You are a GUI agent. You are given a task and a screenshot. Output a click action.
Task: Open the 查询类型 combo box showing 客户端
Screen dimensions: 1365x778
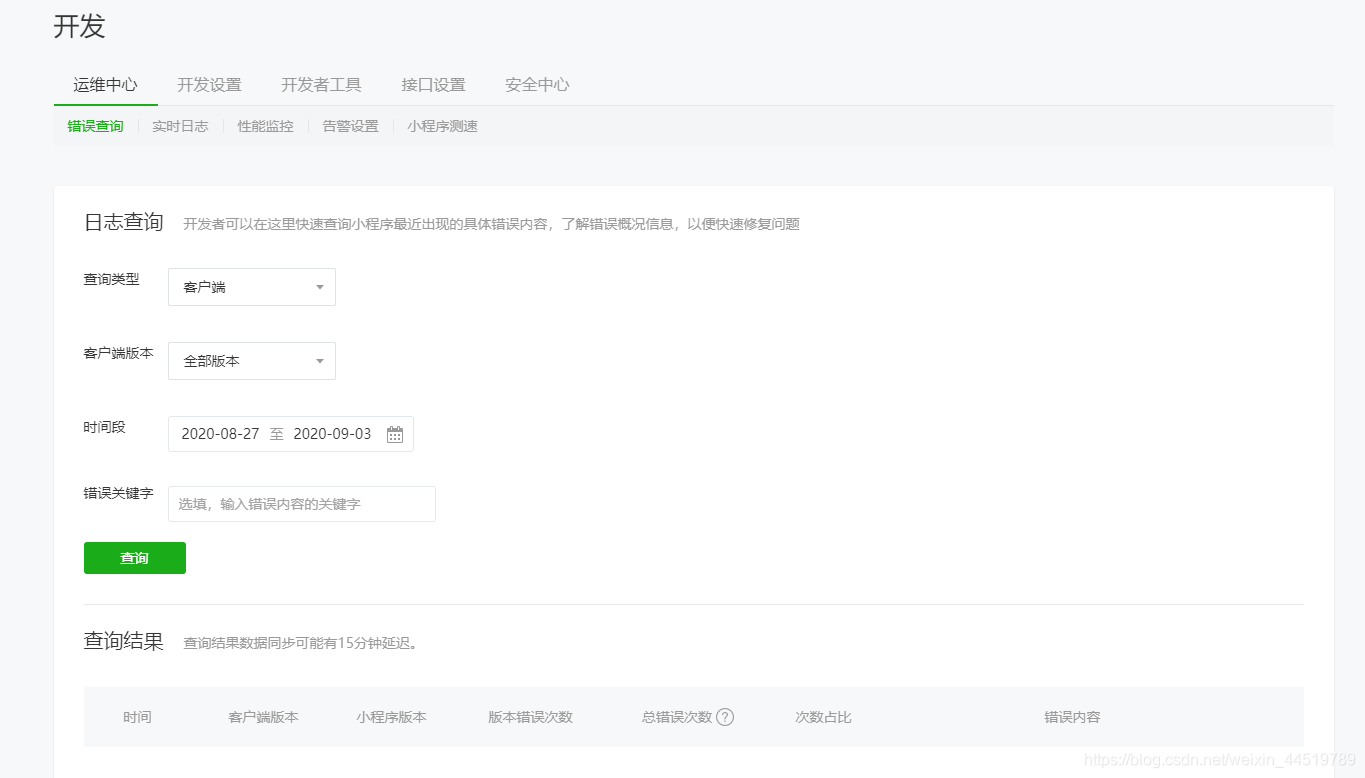pyautogui.click(x=251, y=287)
